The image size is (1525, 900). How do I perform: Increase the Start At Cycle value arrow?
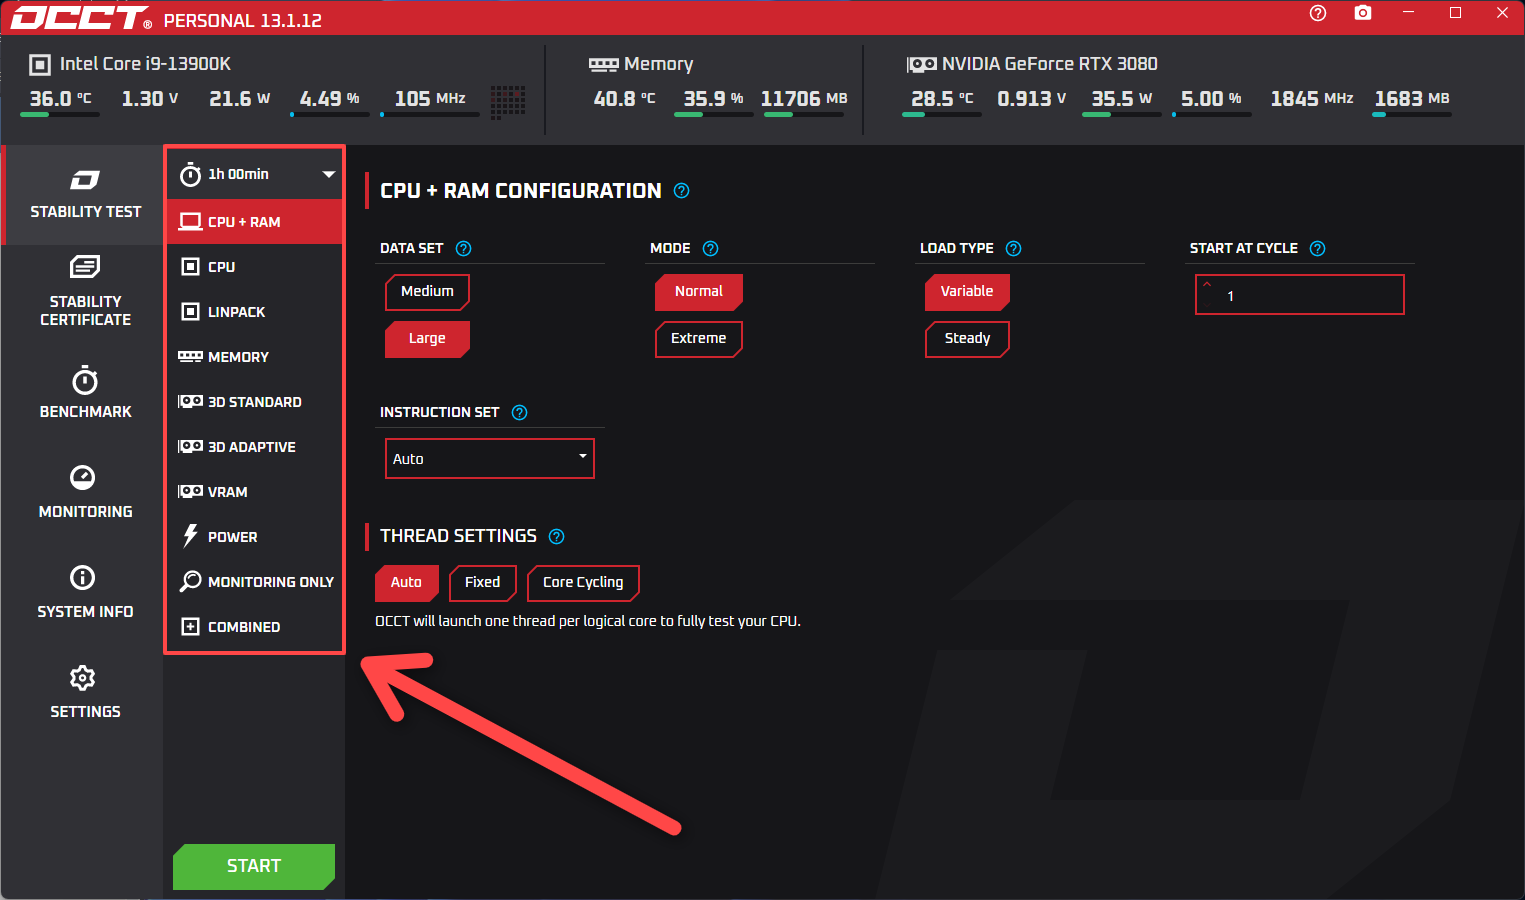click(x=1207, y=284)
